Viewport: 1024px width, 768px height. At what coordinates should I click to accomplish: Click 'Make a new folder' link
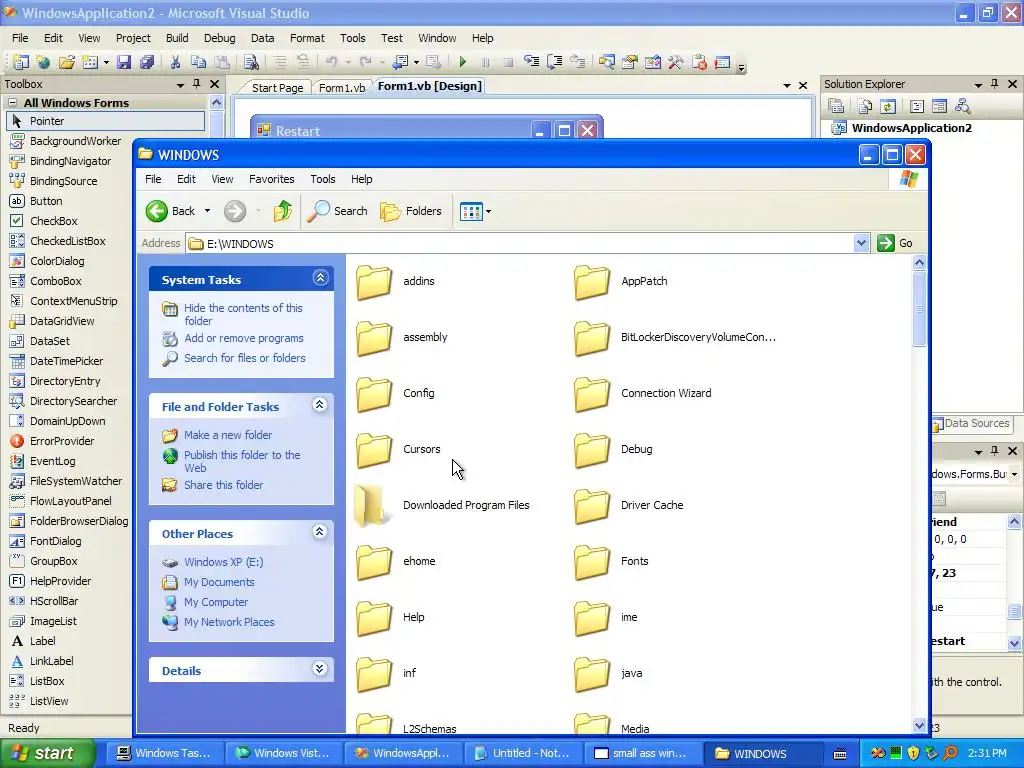pyautogui.click(x=228, y=435)
